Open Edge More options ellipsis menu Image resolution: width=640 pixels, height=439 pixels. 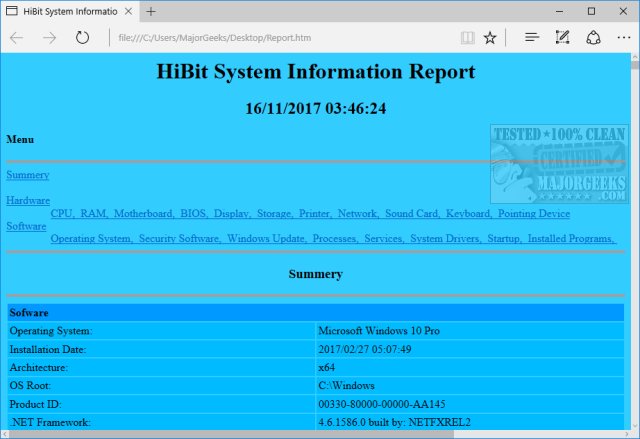pos(624,38)
